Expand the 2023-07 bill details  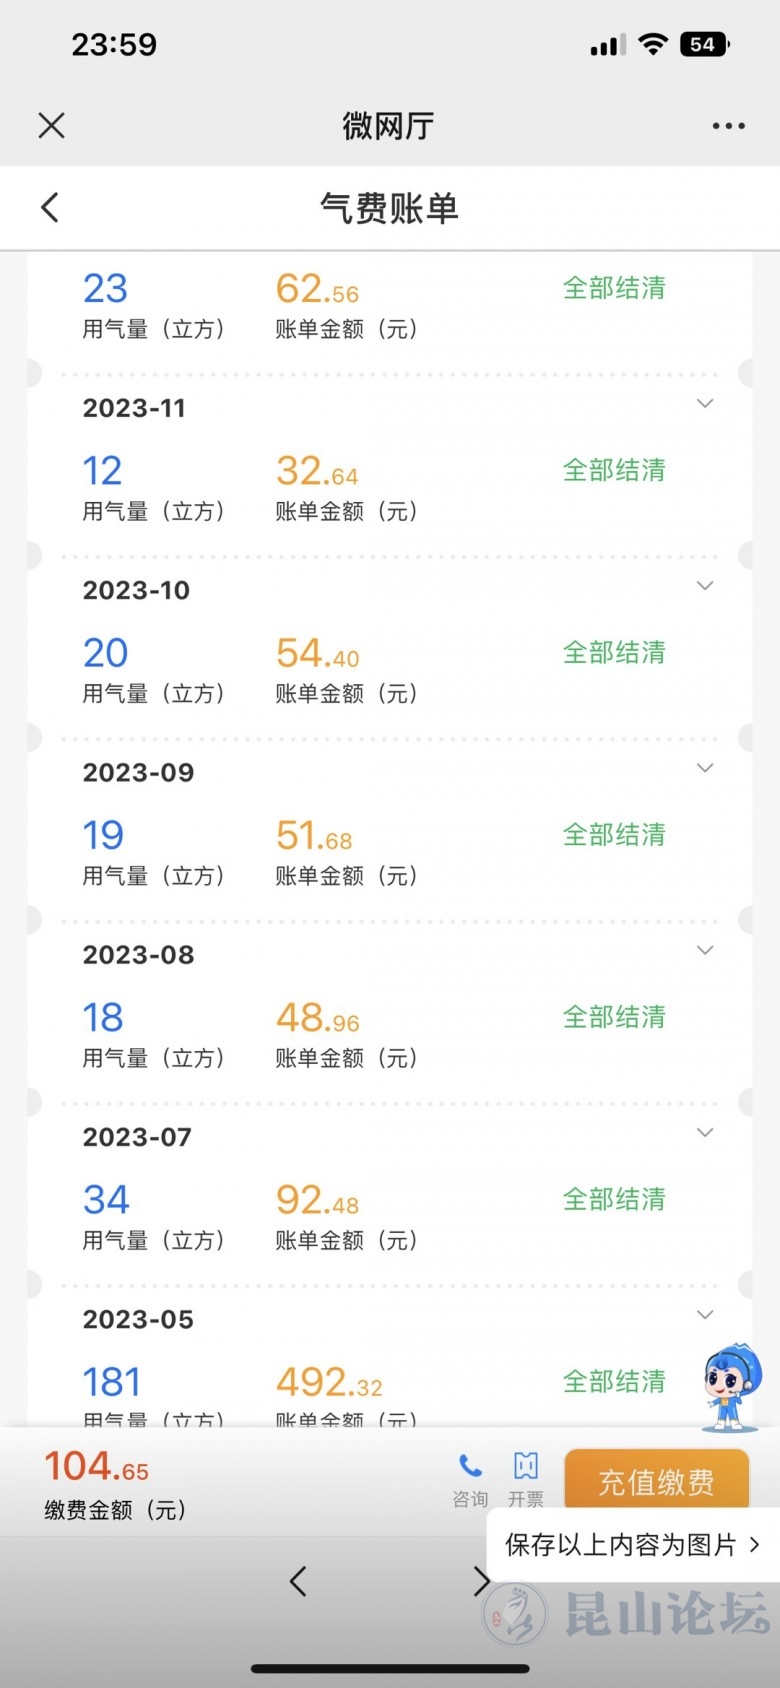[x=705, y=1132]
